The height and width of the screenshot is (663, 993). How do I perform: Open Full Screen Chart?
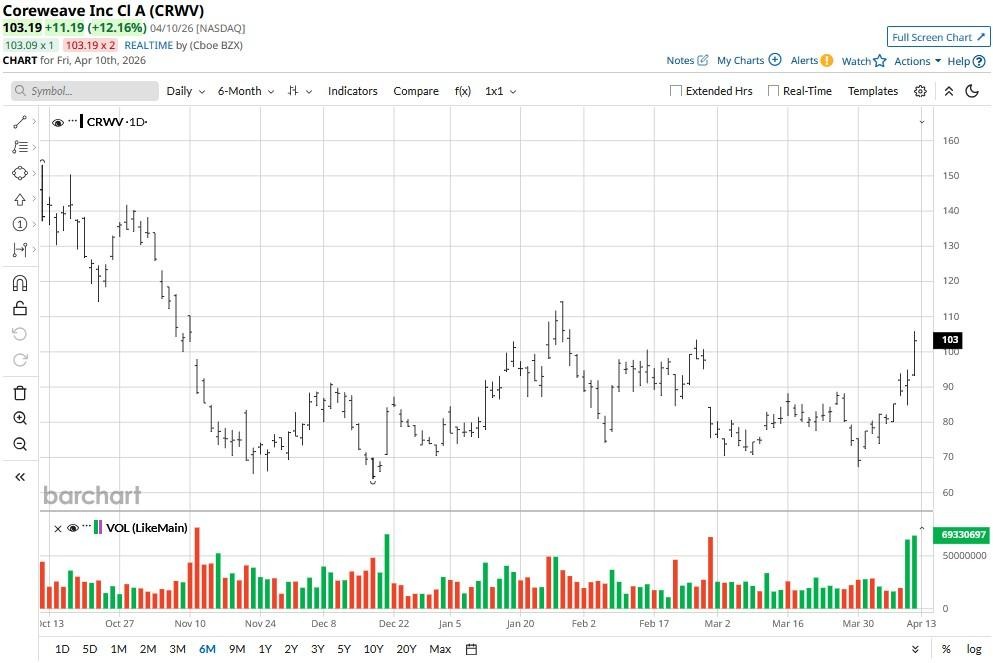pyautogui.click(x=939, y=37)
